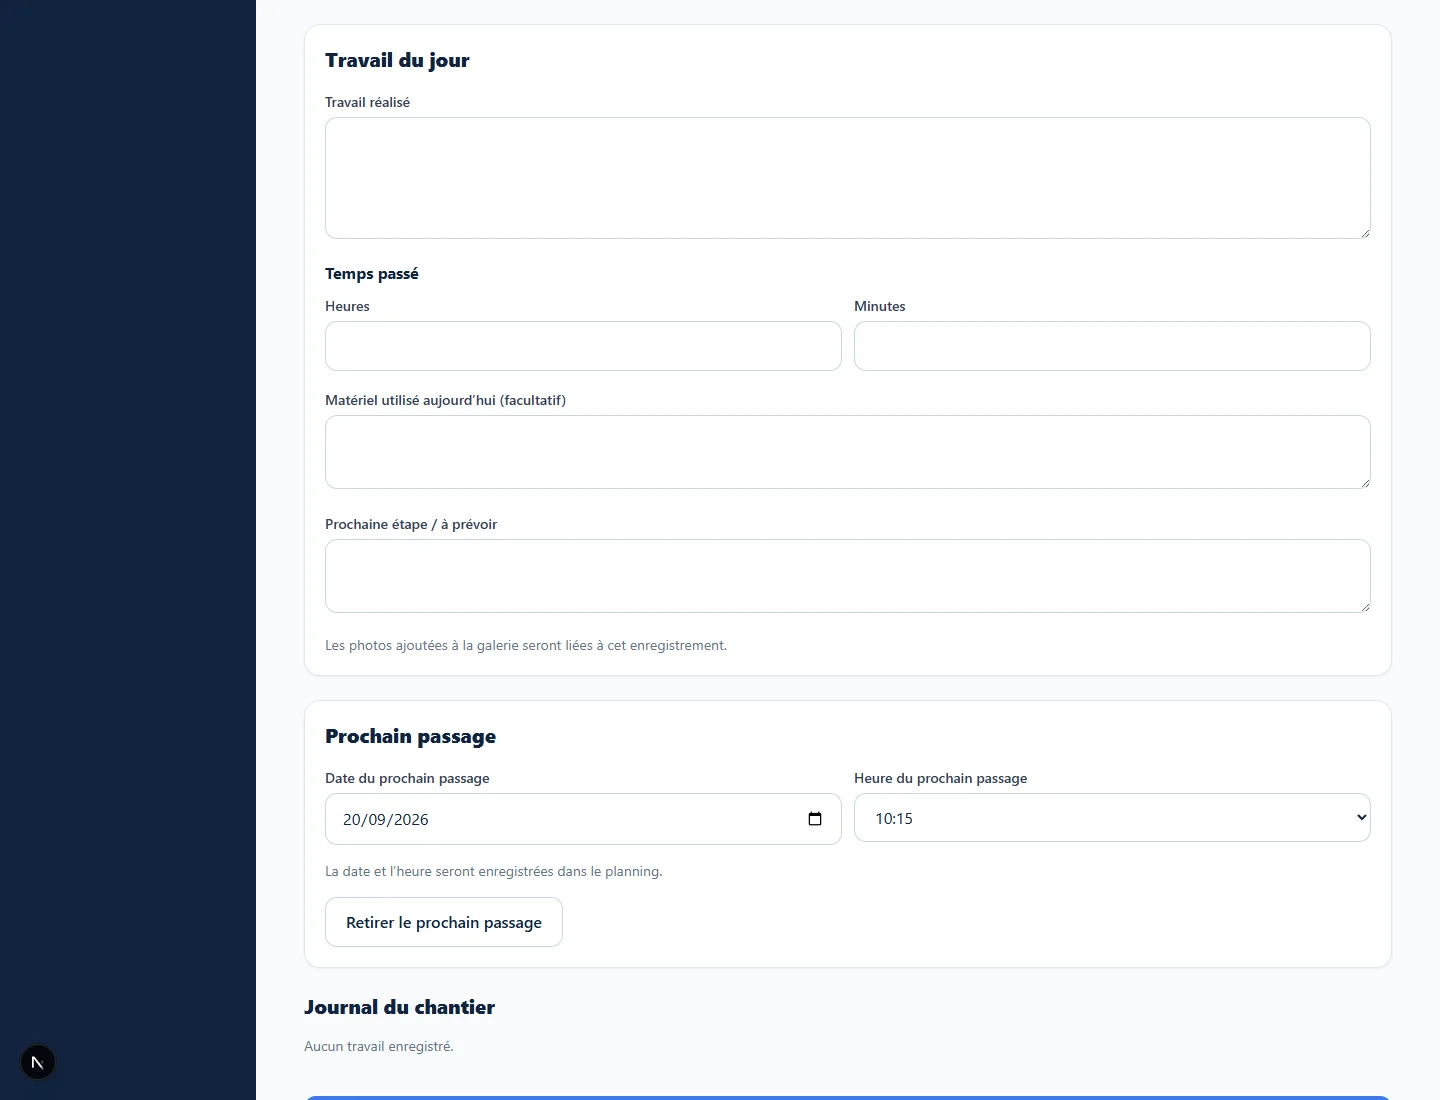Select the month segment "09" in date field
Image resolution: width=1440 pixels, height=1100 pixels.
pos(376,820)
